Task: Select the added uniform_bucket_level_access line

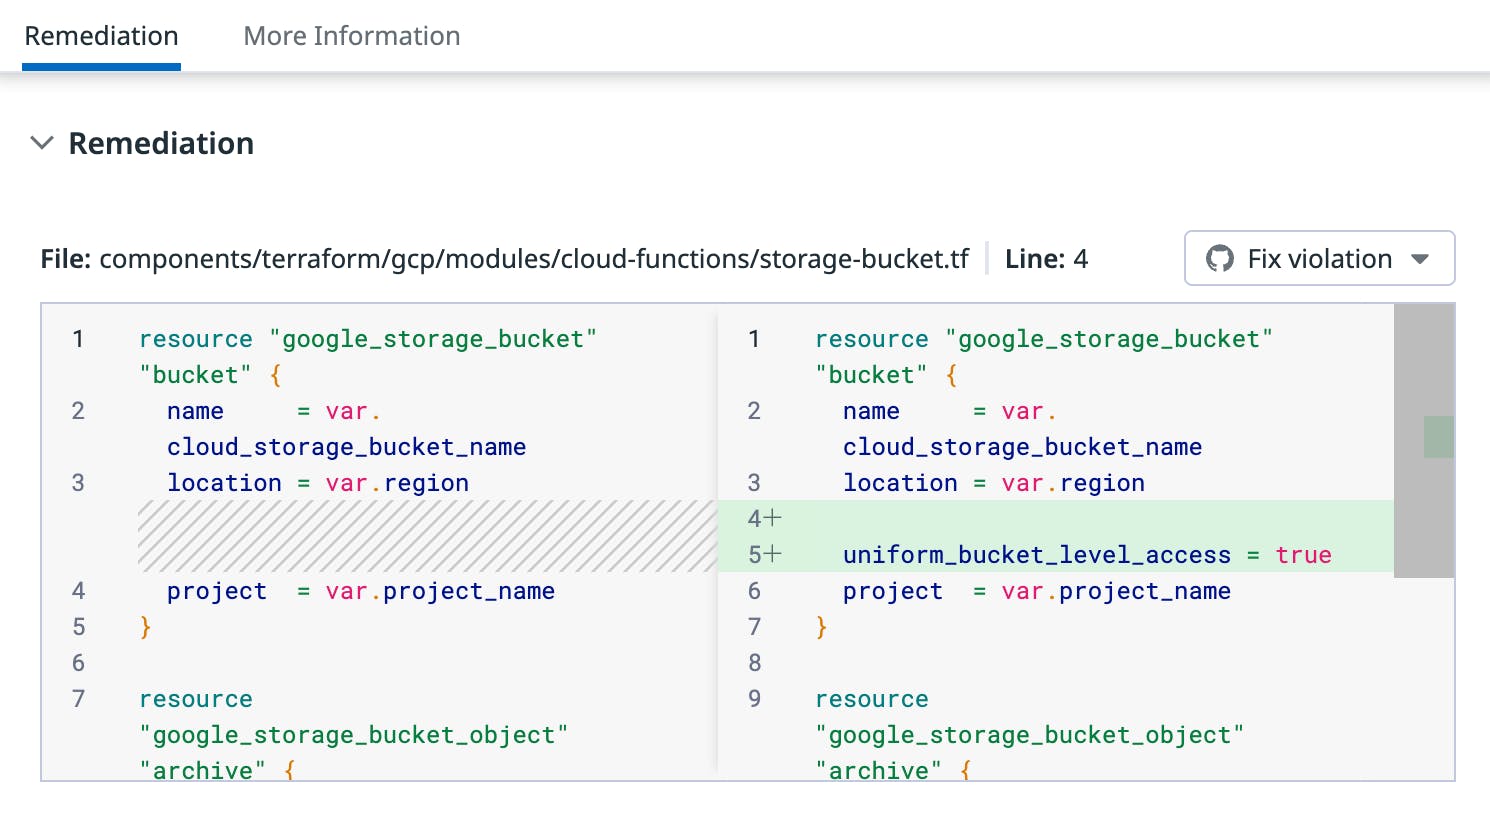Action: [x=1037, y=554]
